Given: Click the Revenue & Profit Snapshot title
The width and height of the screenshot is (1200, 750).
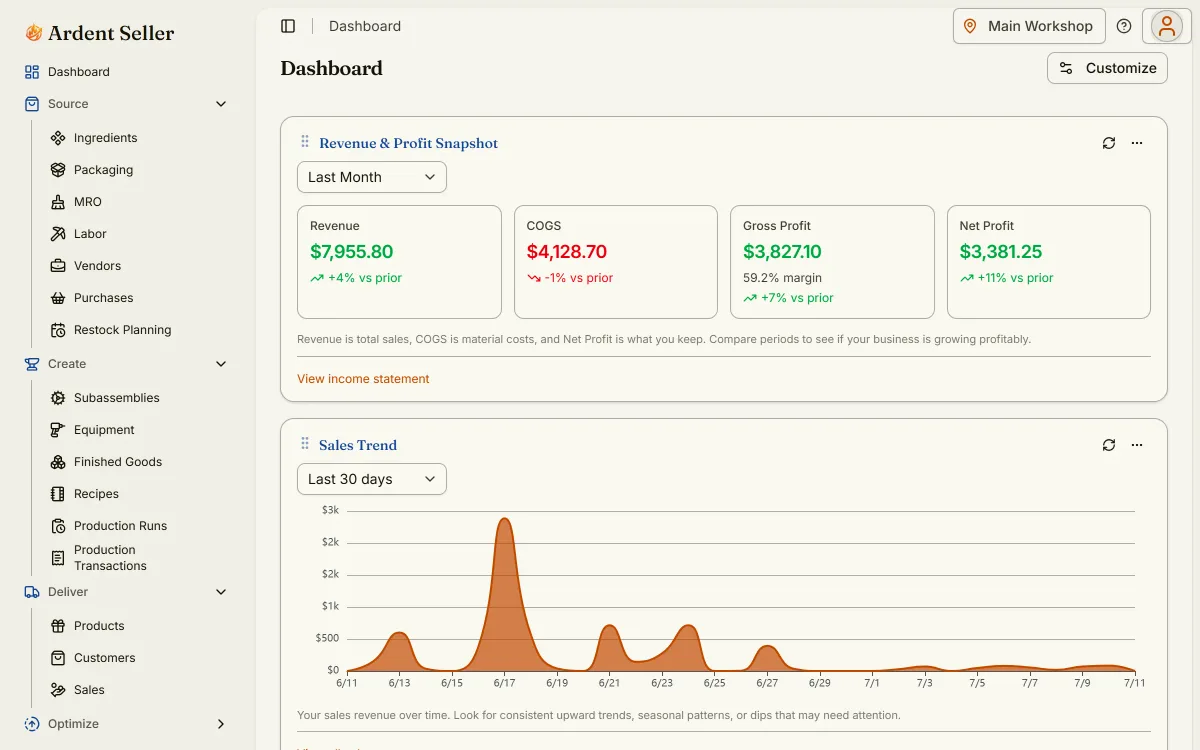Looking at the screenshot, I should click(x=408, y=143).
